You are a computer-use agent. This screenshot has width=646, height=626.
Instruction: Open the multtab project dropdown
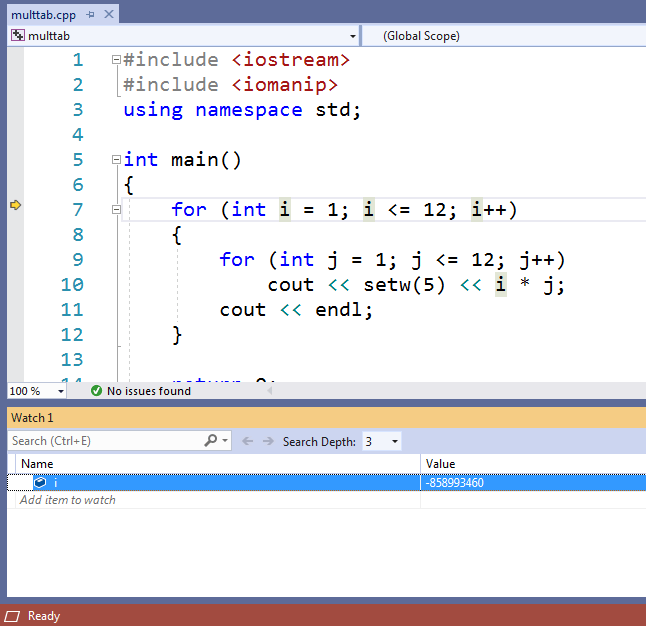coord(353,36)
